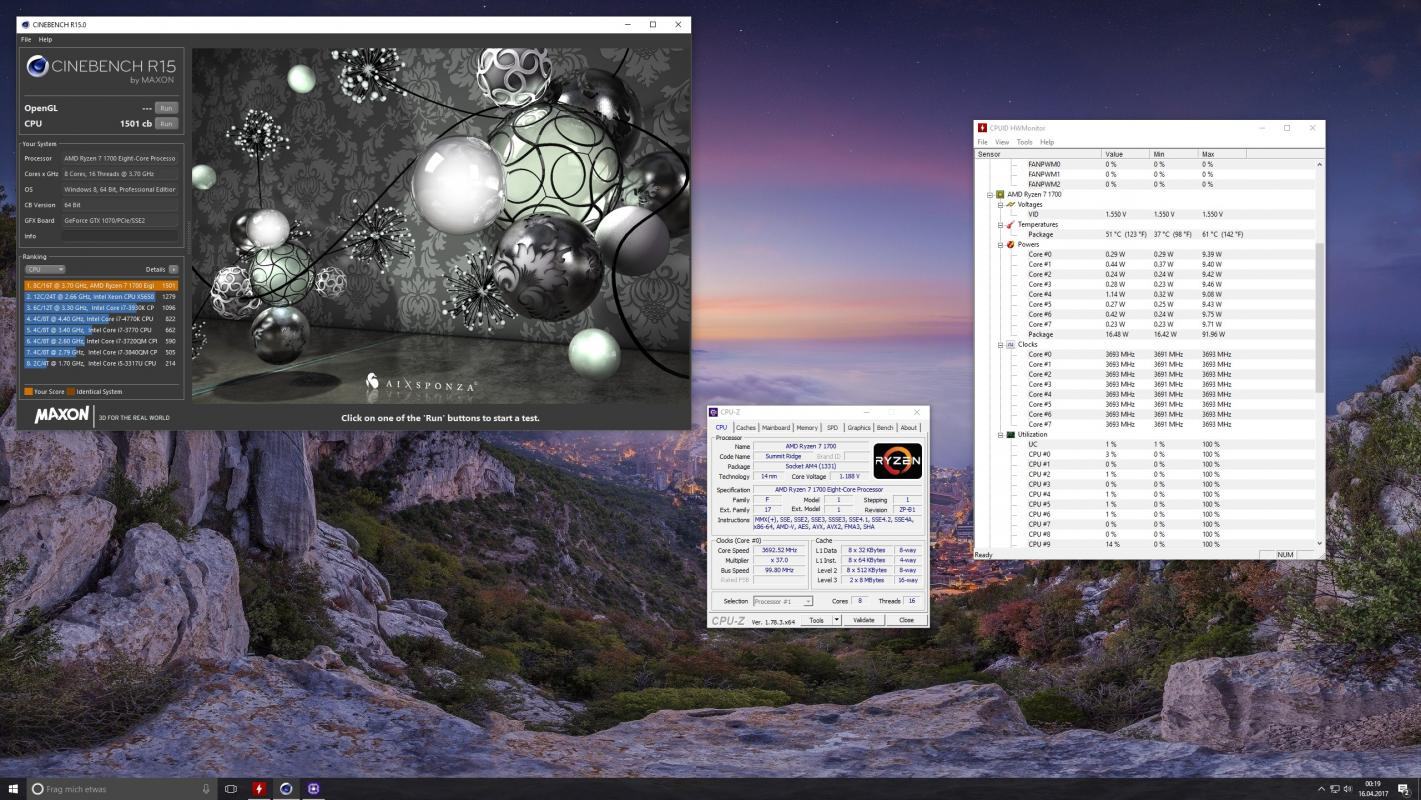Click the Close button in CPU-Z footer
This screenshot has width=1421, height=800.
click(906, 620)
